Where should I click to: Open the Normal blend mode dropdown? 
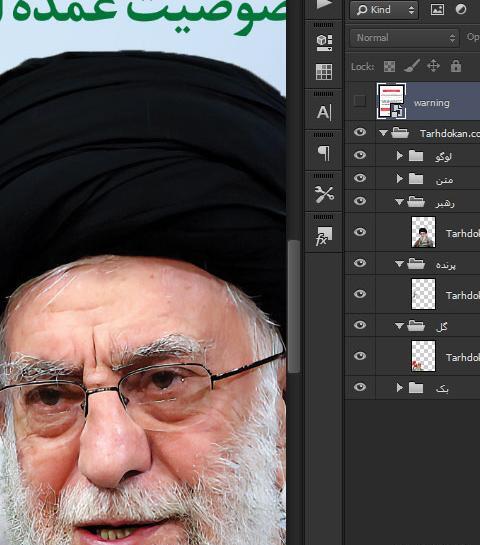[x=405, y=38]
